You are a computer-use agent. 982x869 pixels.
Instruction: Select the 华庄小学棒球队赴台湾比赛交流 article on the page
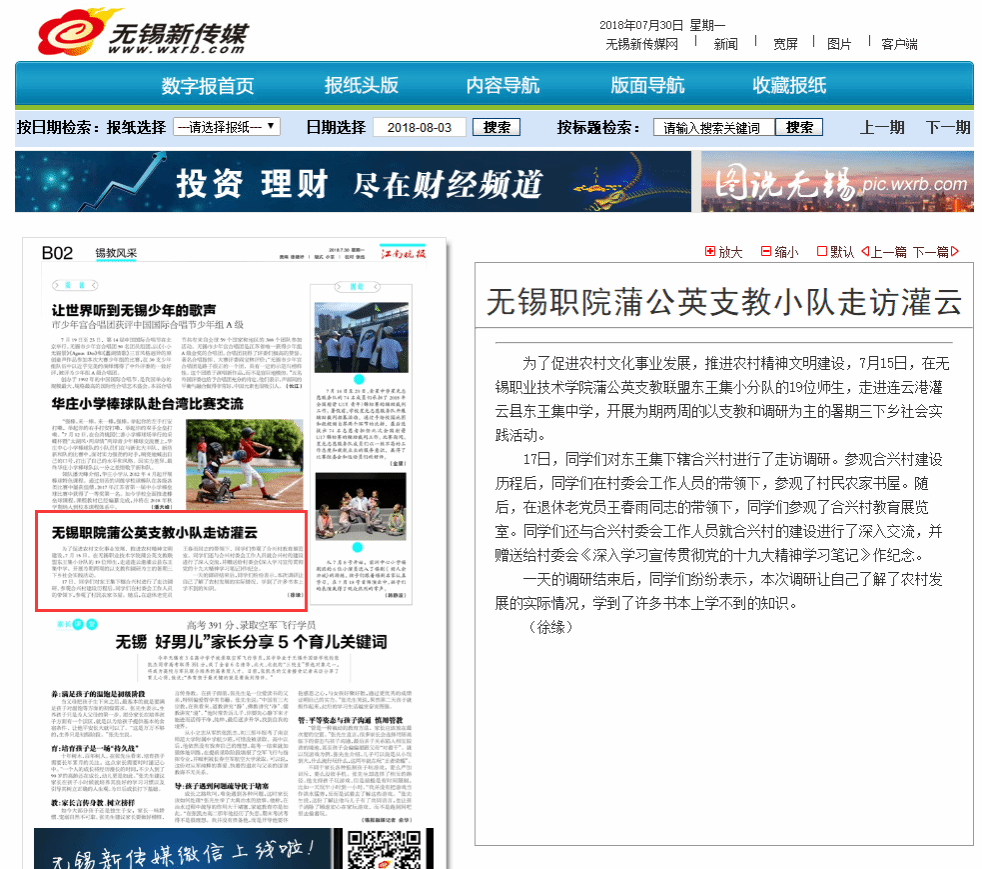[147, 404]
